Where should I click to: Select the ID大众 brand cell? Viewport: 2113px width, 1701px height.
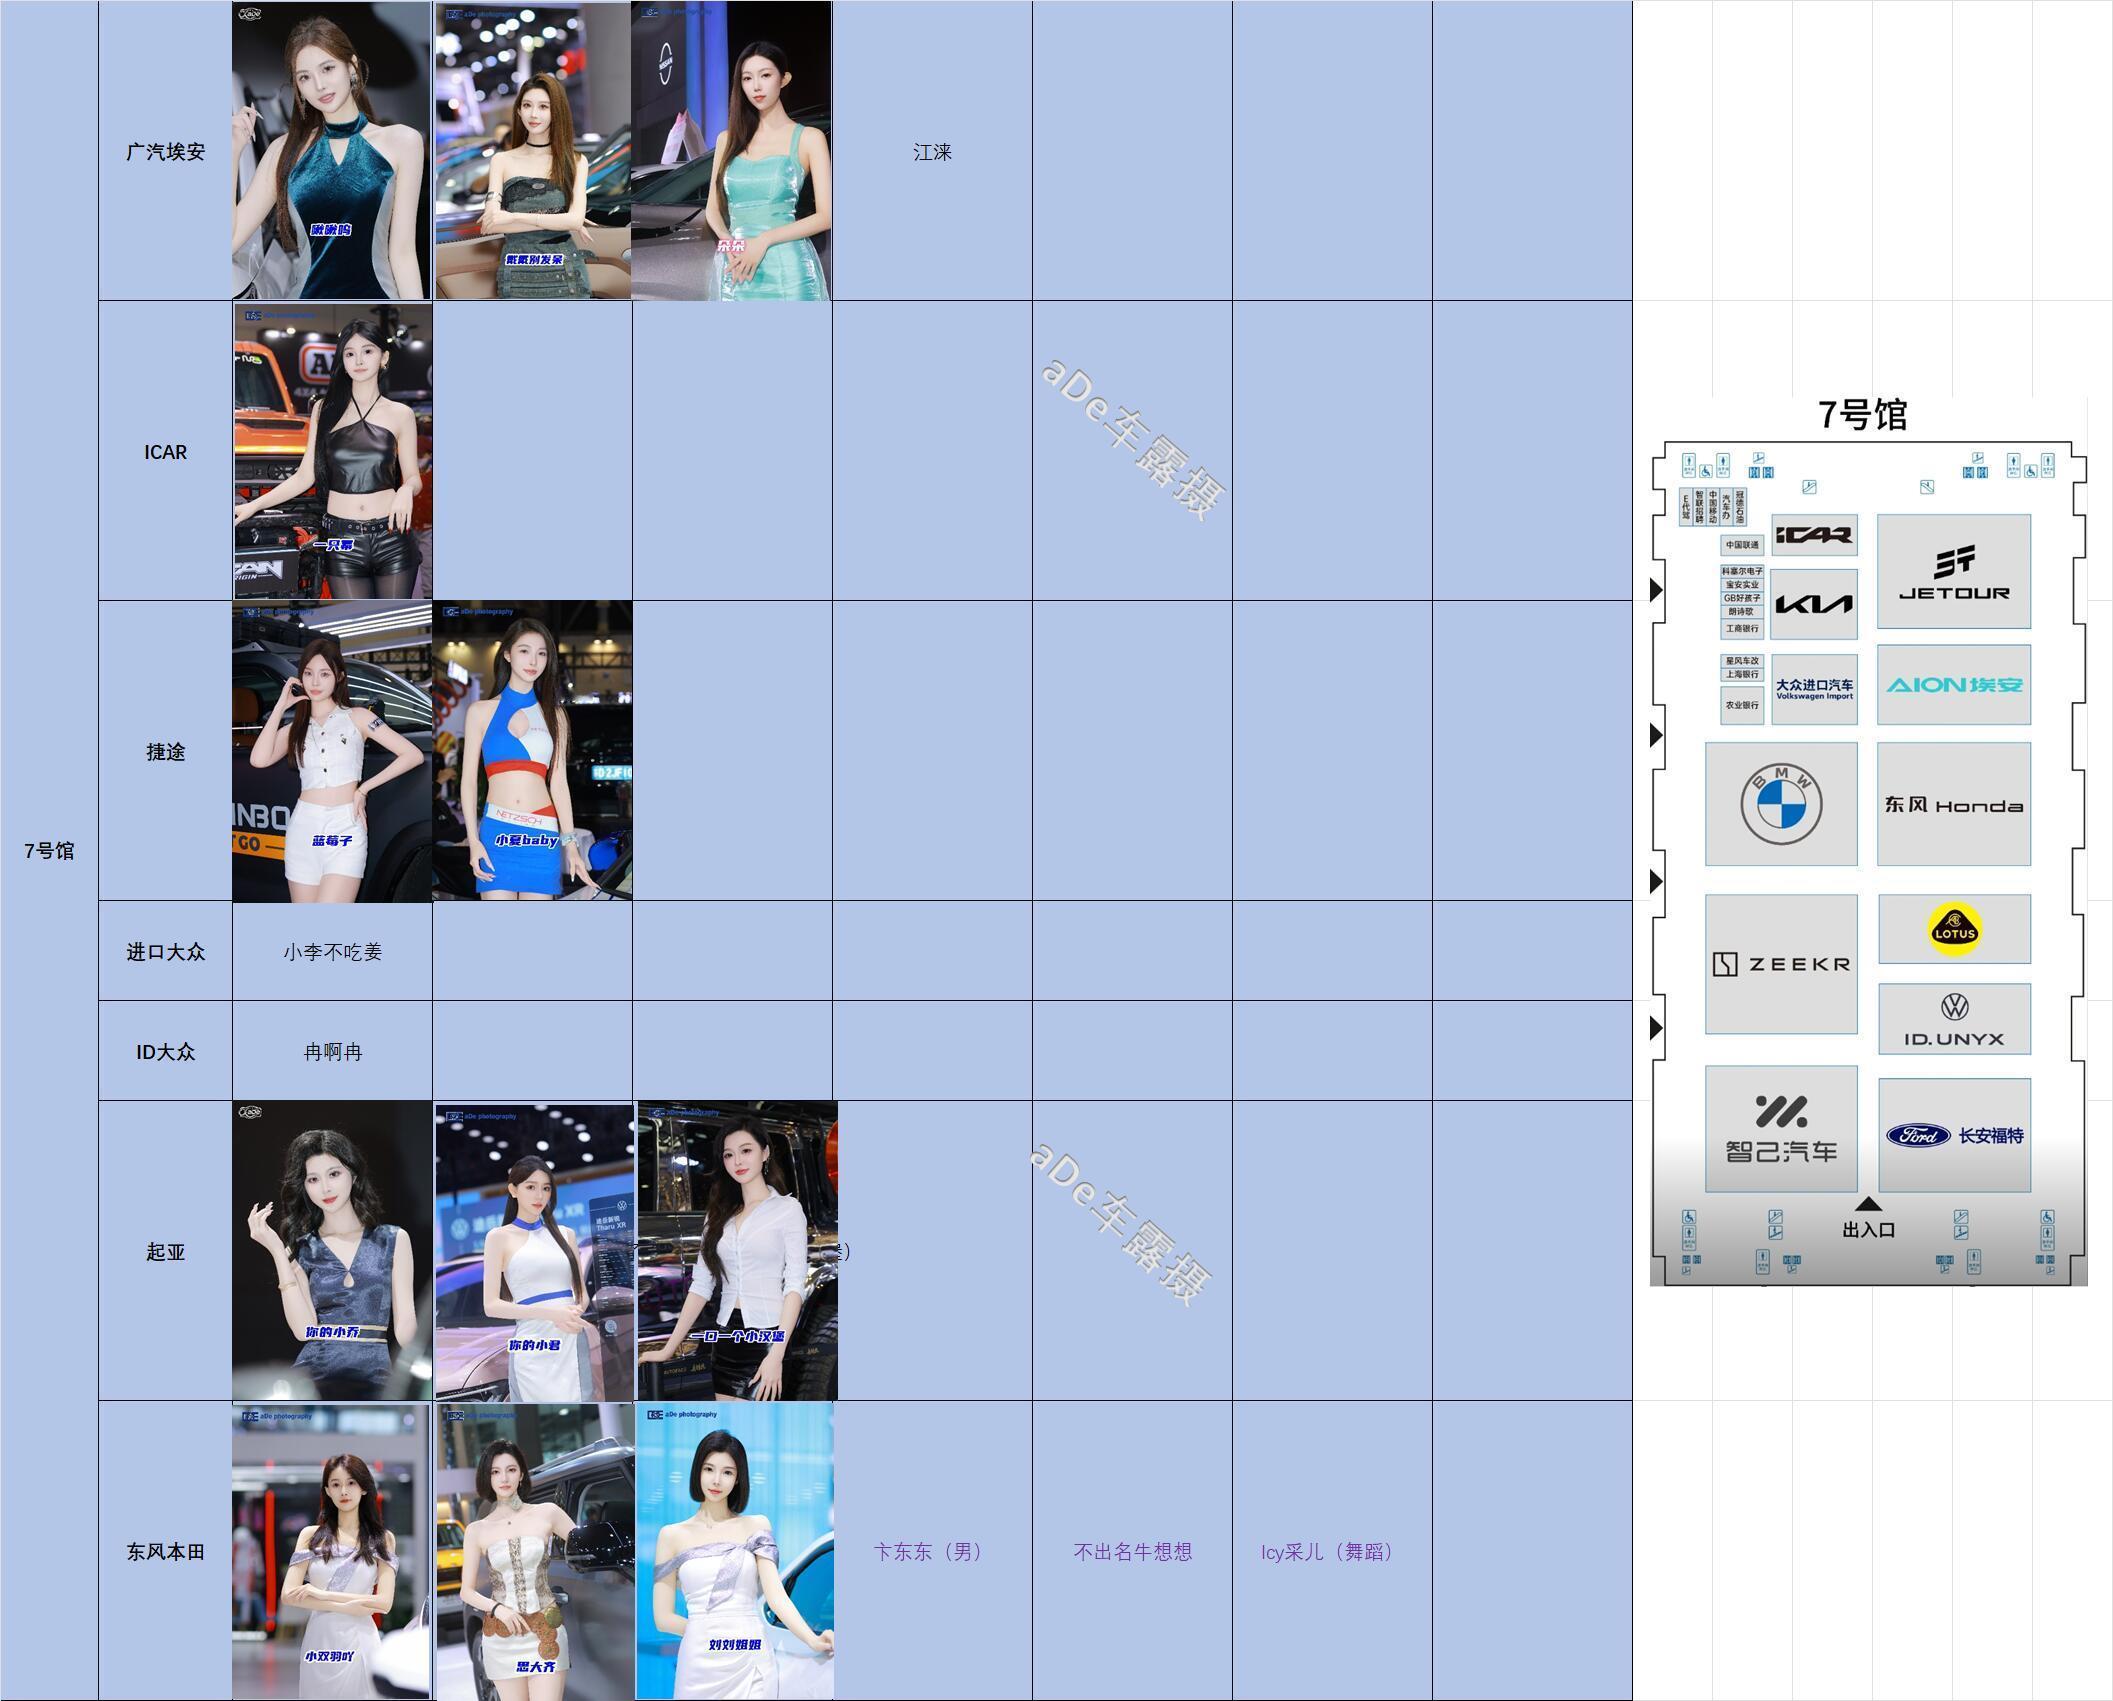click(x=165, y=1051)
